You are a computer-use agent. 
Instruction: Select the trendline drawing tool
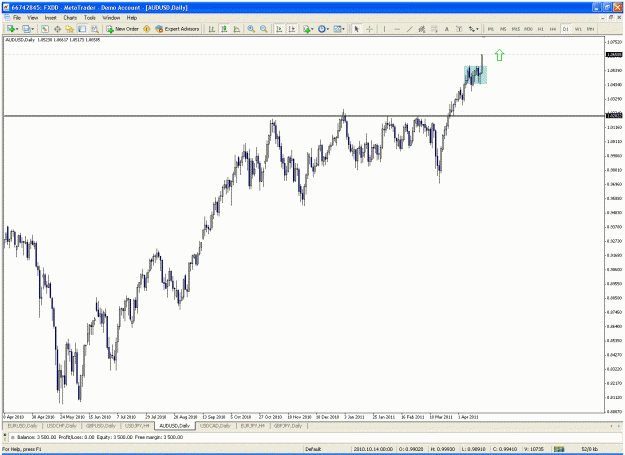point(409,29)
